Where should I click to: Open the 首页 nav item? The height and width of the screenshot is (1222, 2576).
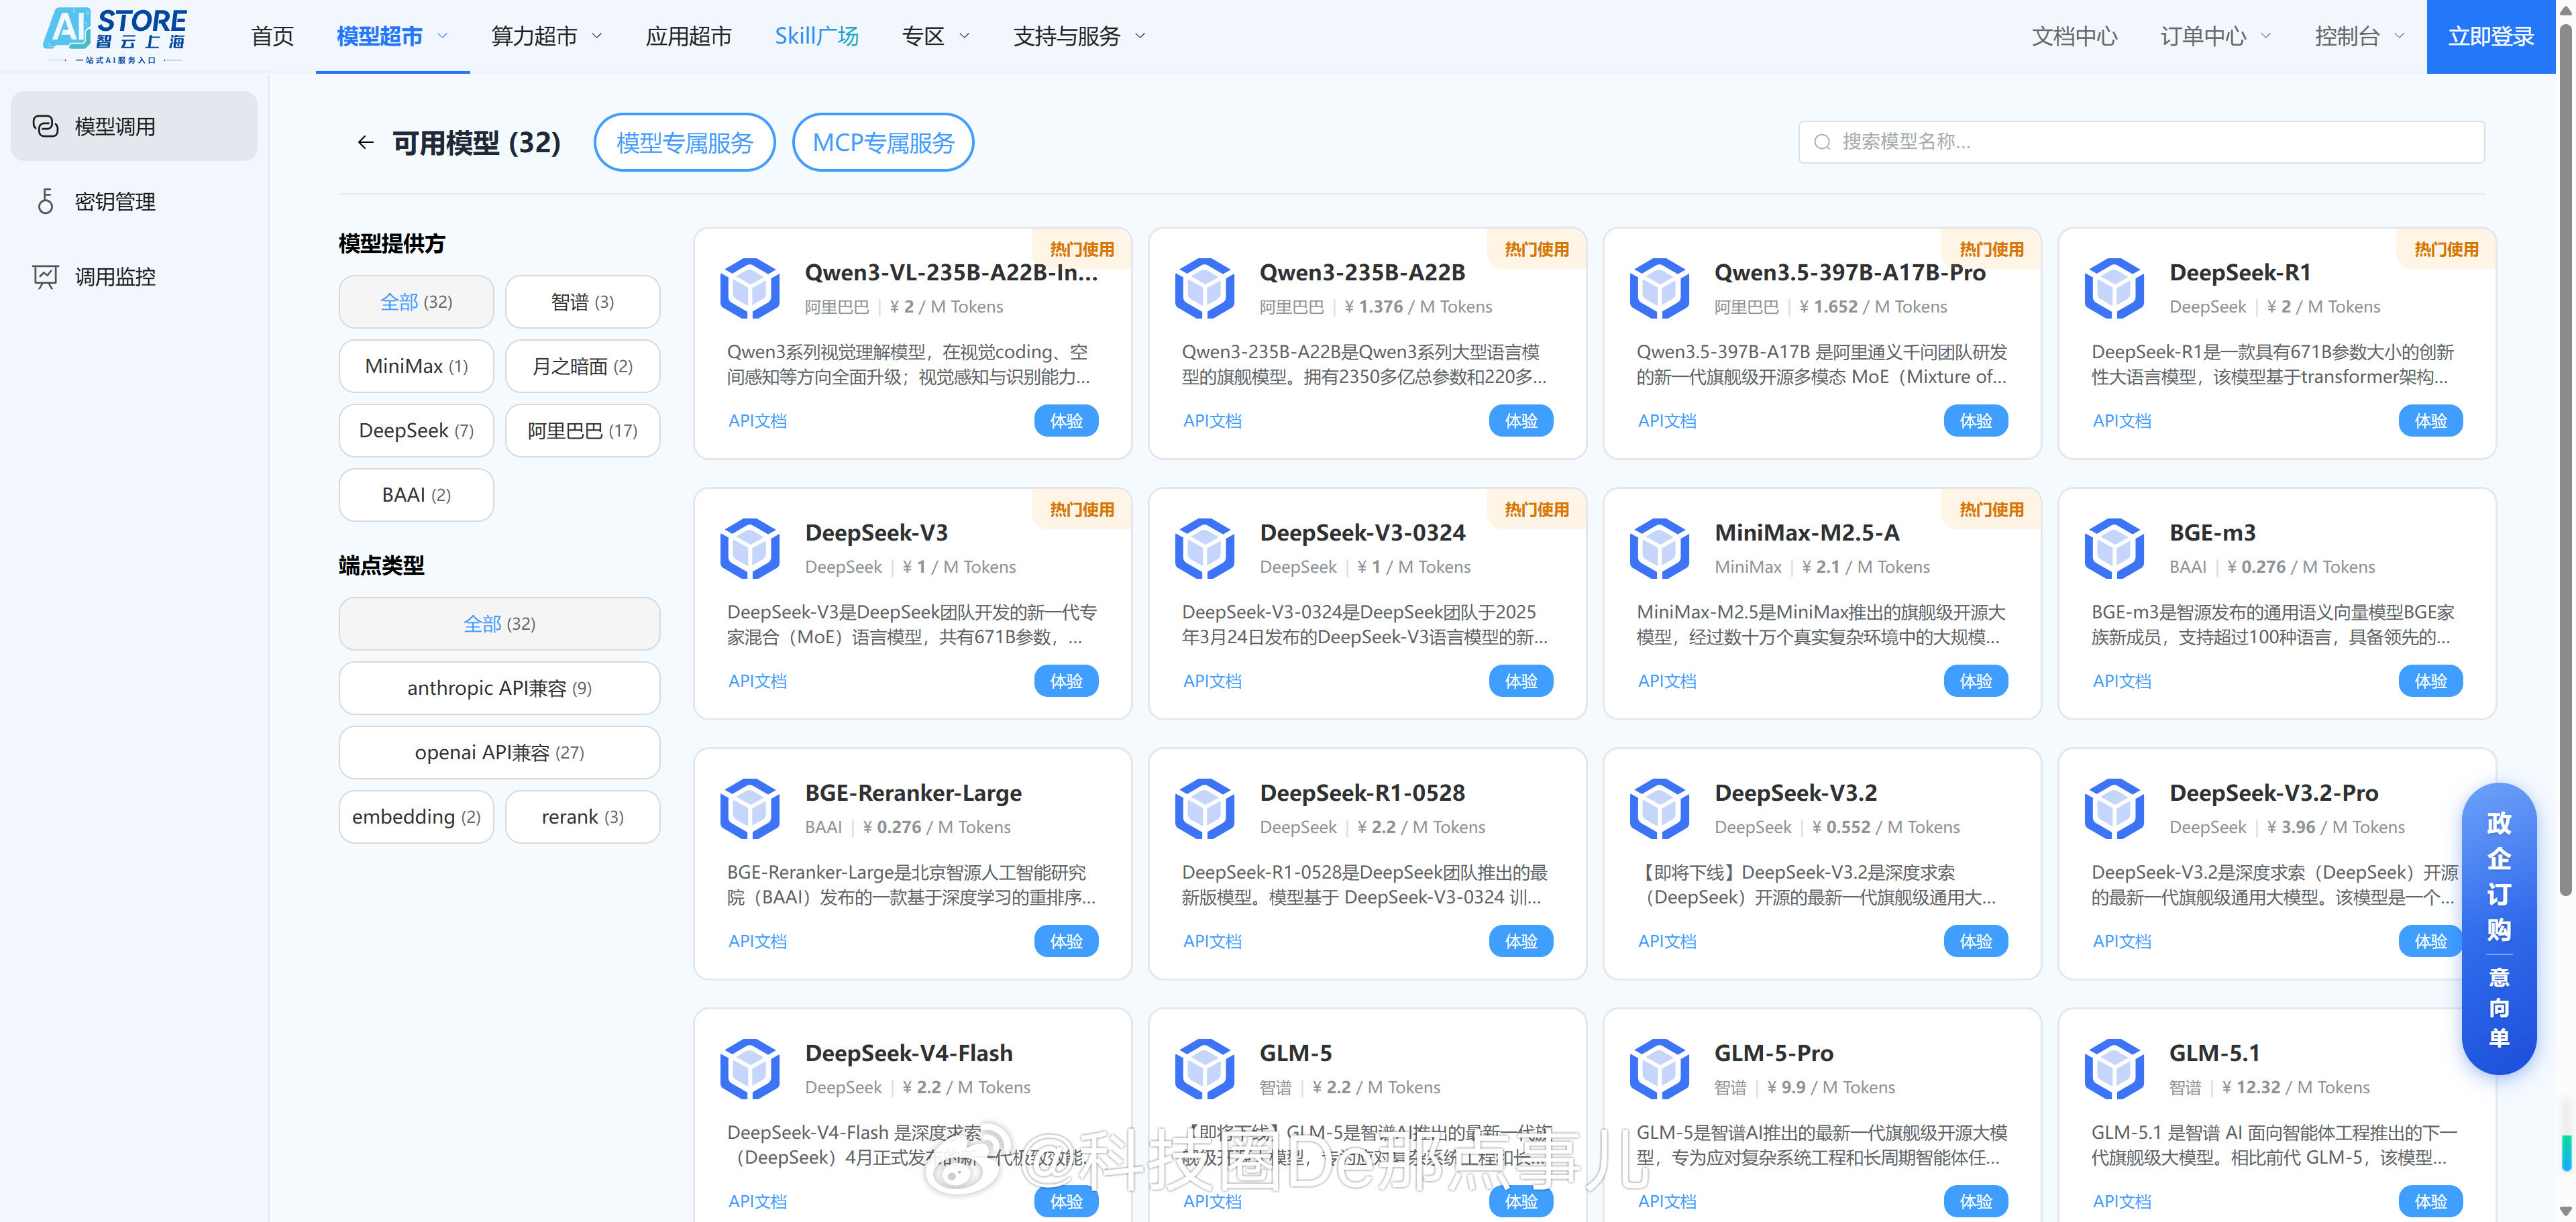[272, 36]
